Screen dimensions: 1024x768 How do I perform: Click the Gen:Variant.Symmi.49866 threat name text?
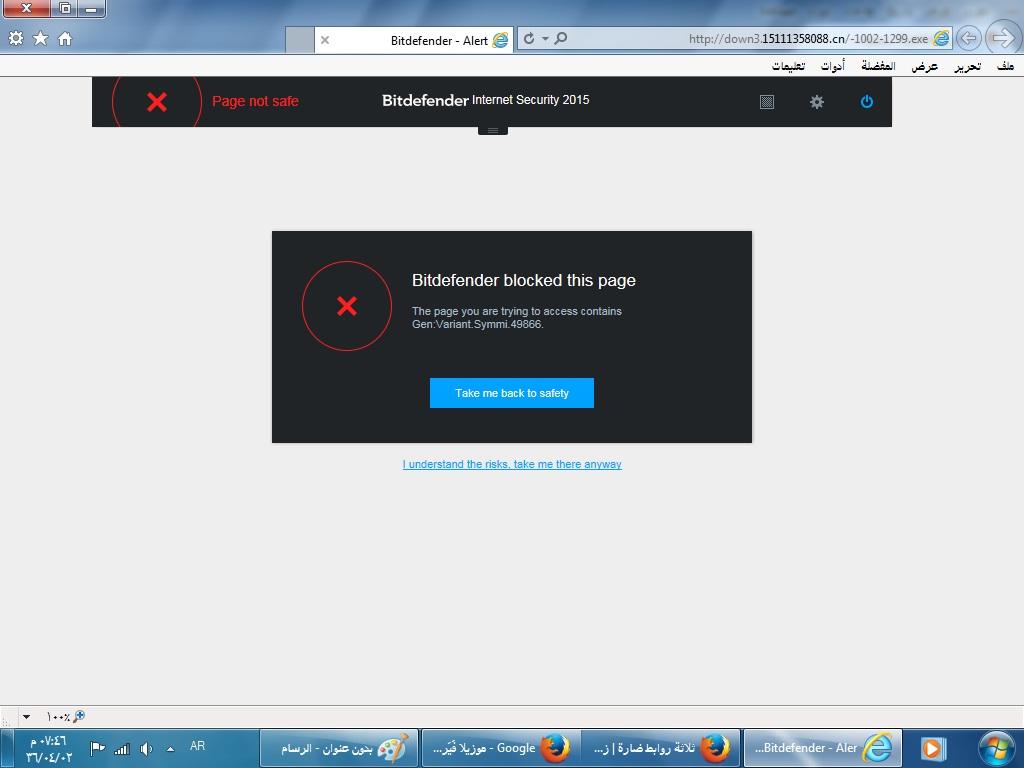[477, 324]
